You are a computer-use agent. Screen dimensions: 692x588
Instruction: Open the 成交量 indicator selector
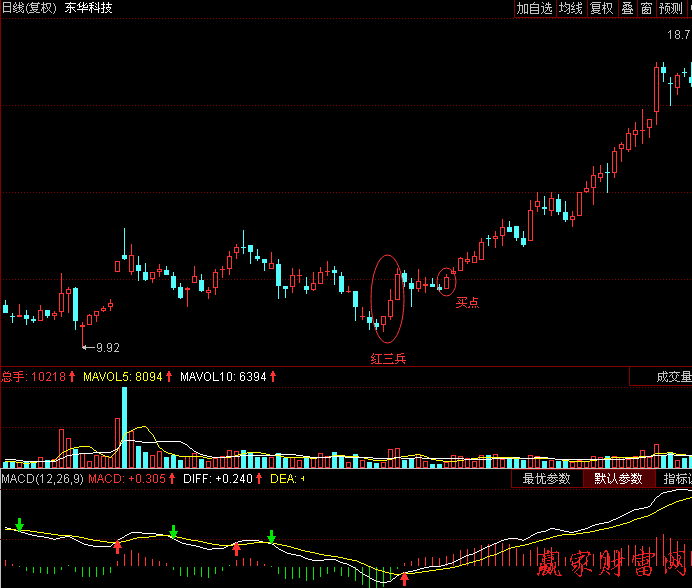point(672,377)
